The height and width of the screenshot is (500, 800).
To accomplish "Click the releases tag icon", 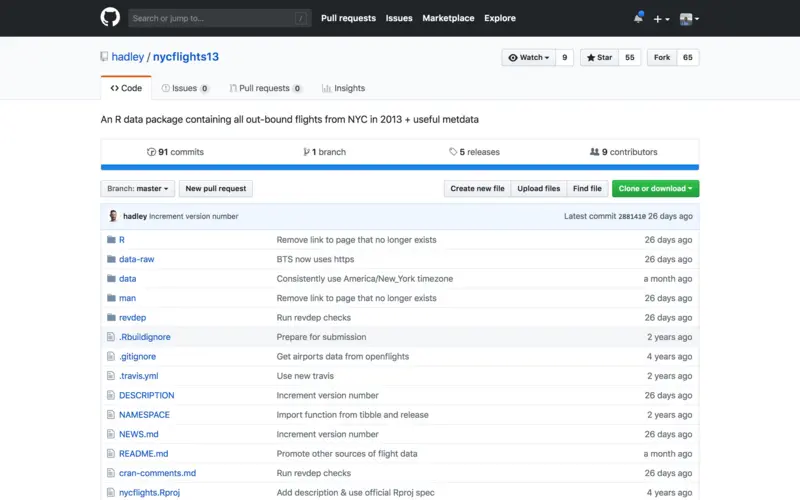I will (x=453, y=152).
